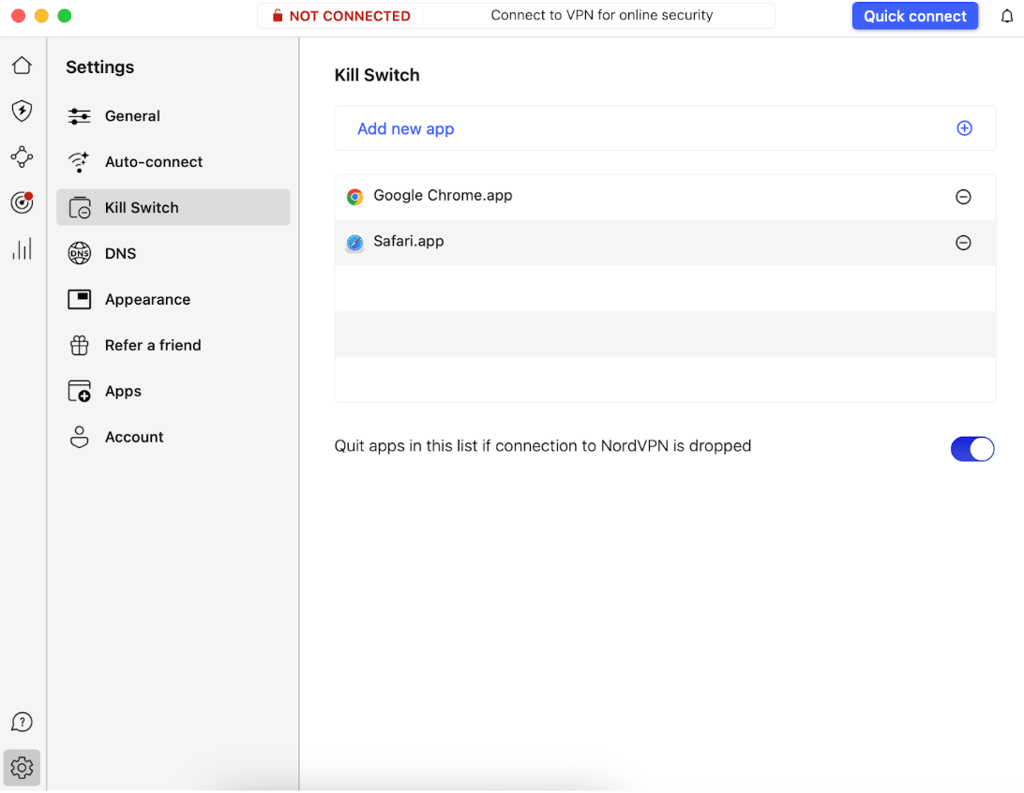The image size is (1024, 793).
Task: Open Refer a friend page
Action: coord(173,345)
